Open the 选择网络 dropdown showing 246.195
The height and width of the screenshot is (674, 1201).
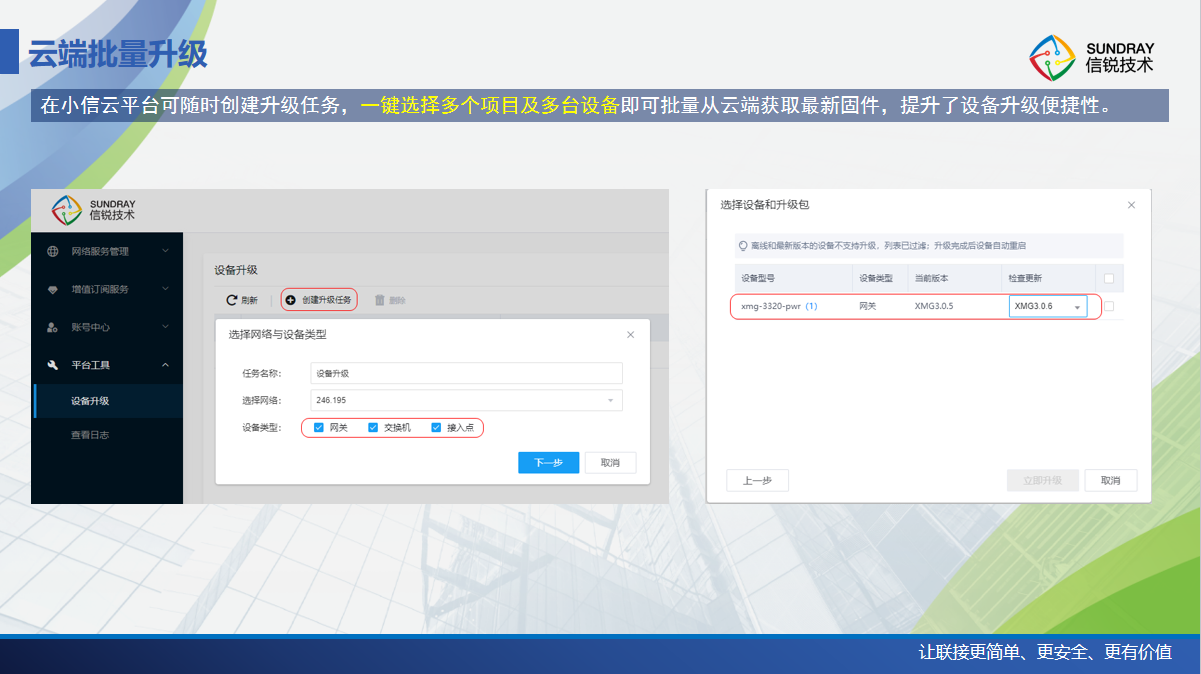[x=466, y=400]
